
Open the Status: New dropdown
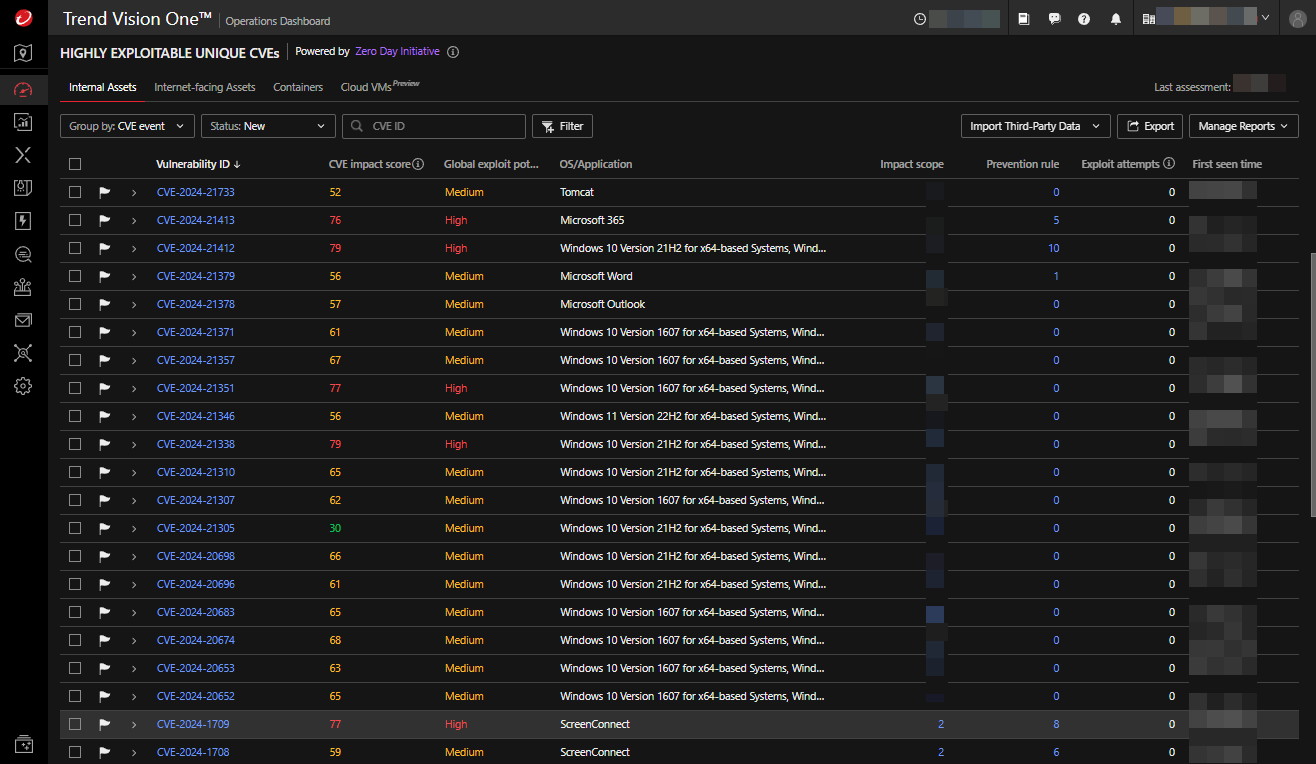(x=267, y=126)
